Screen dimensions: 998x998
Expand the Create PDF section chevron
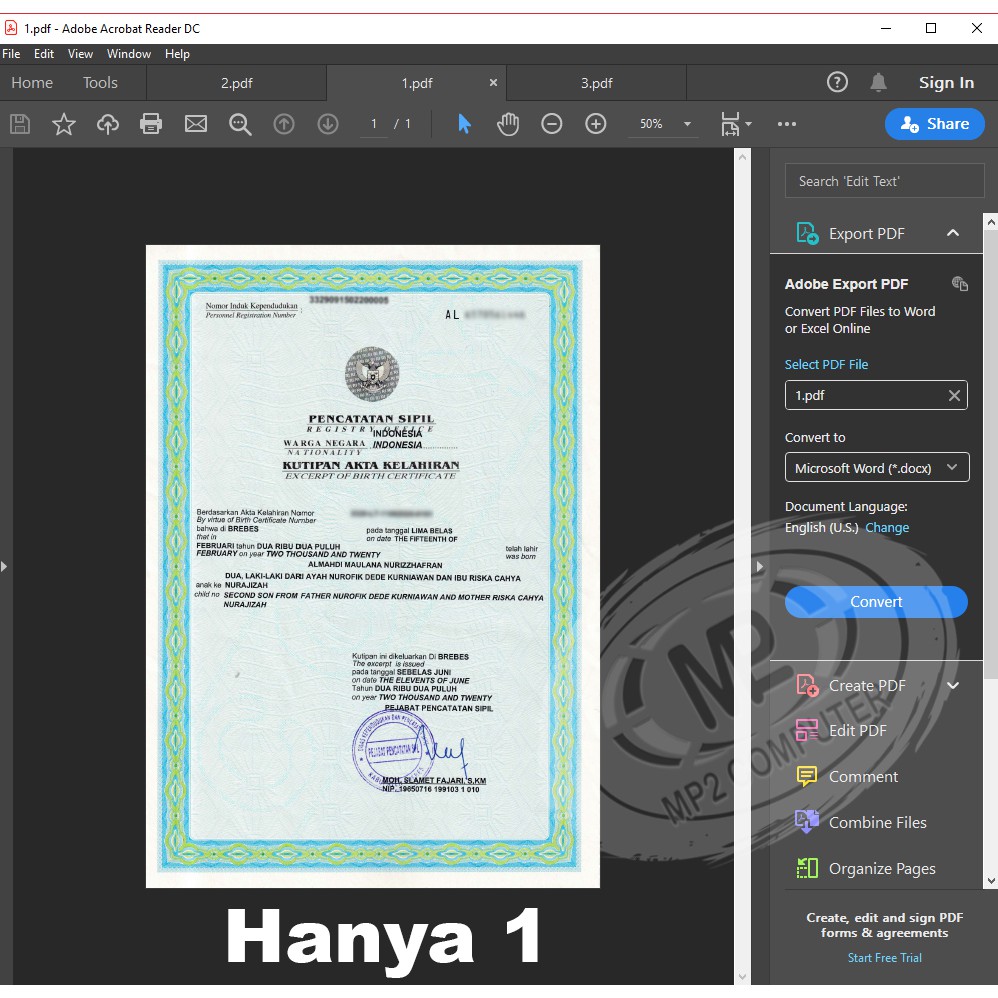tap(952, 685)
